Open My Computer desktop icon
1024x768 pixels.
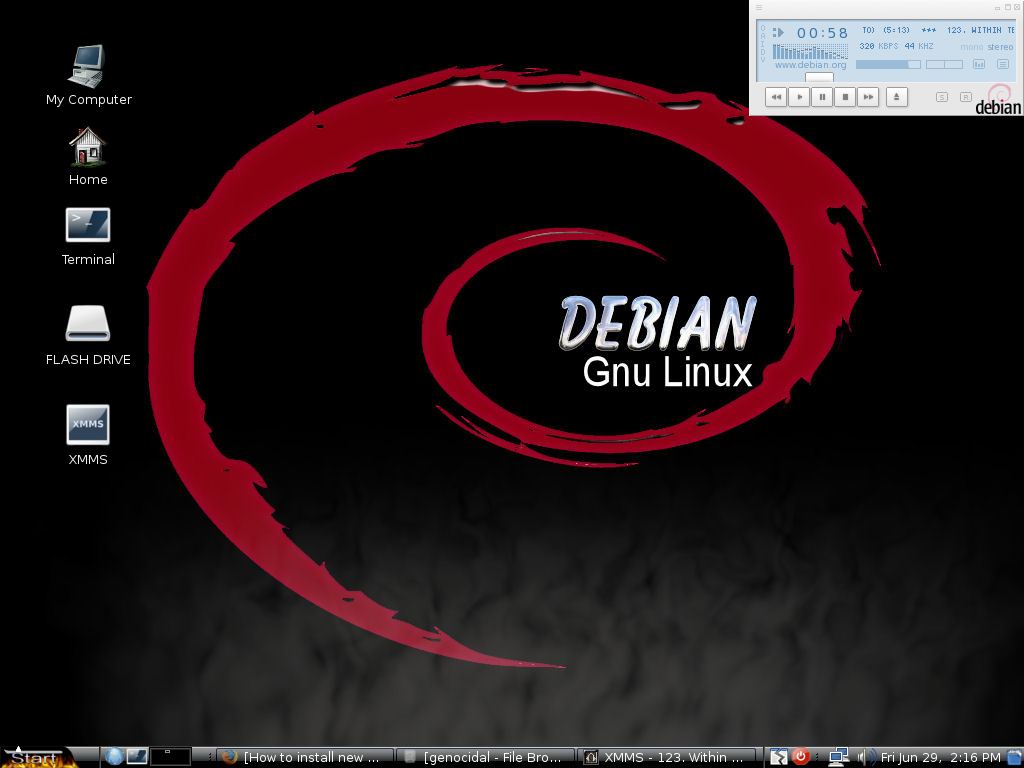[x=88, y=74]
